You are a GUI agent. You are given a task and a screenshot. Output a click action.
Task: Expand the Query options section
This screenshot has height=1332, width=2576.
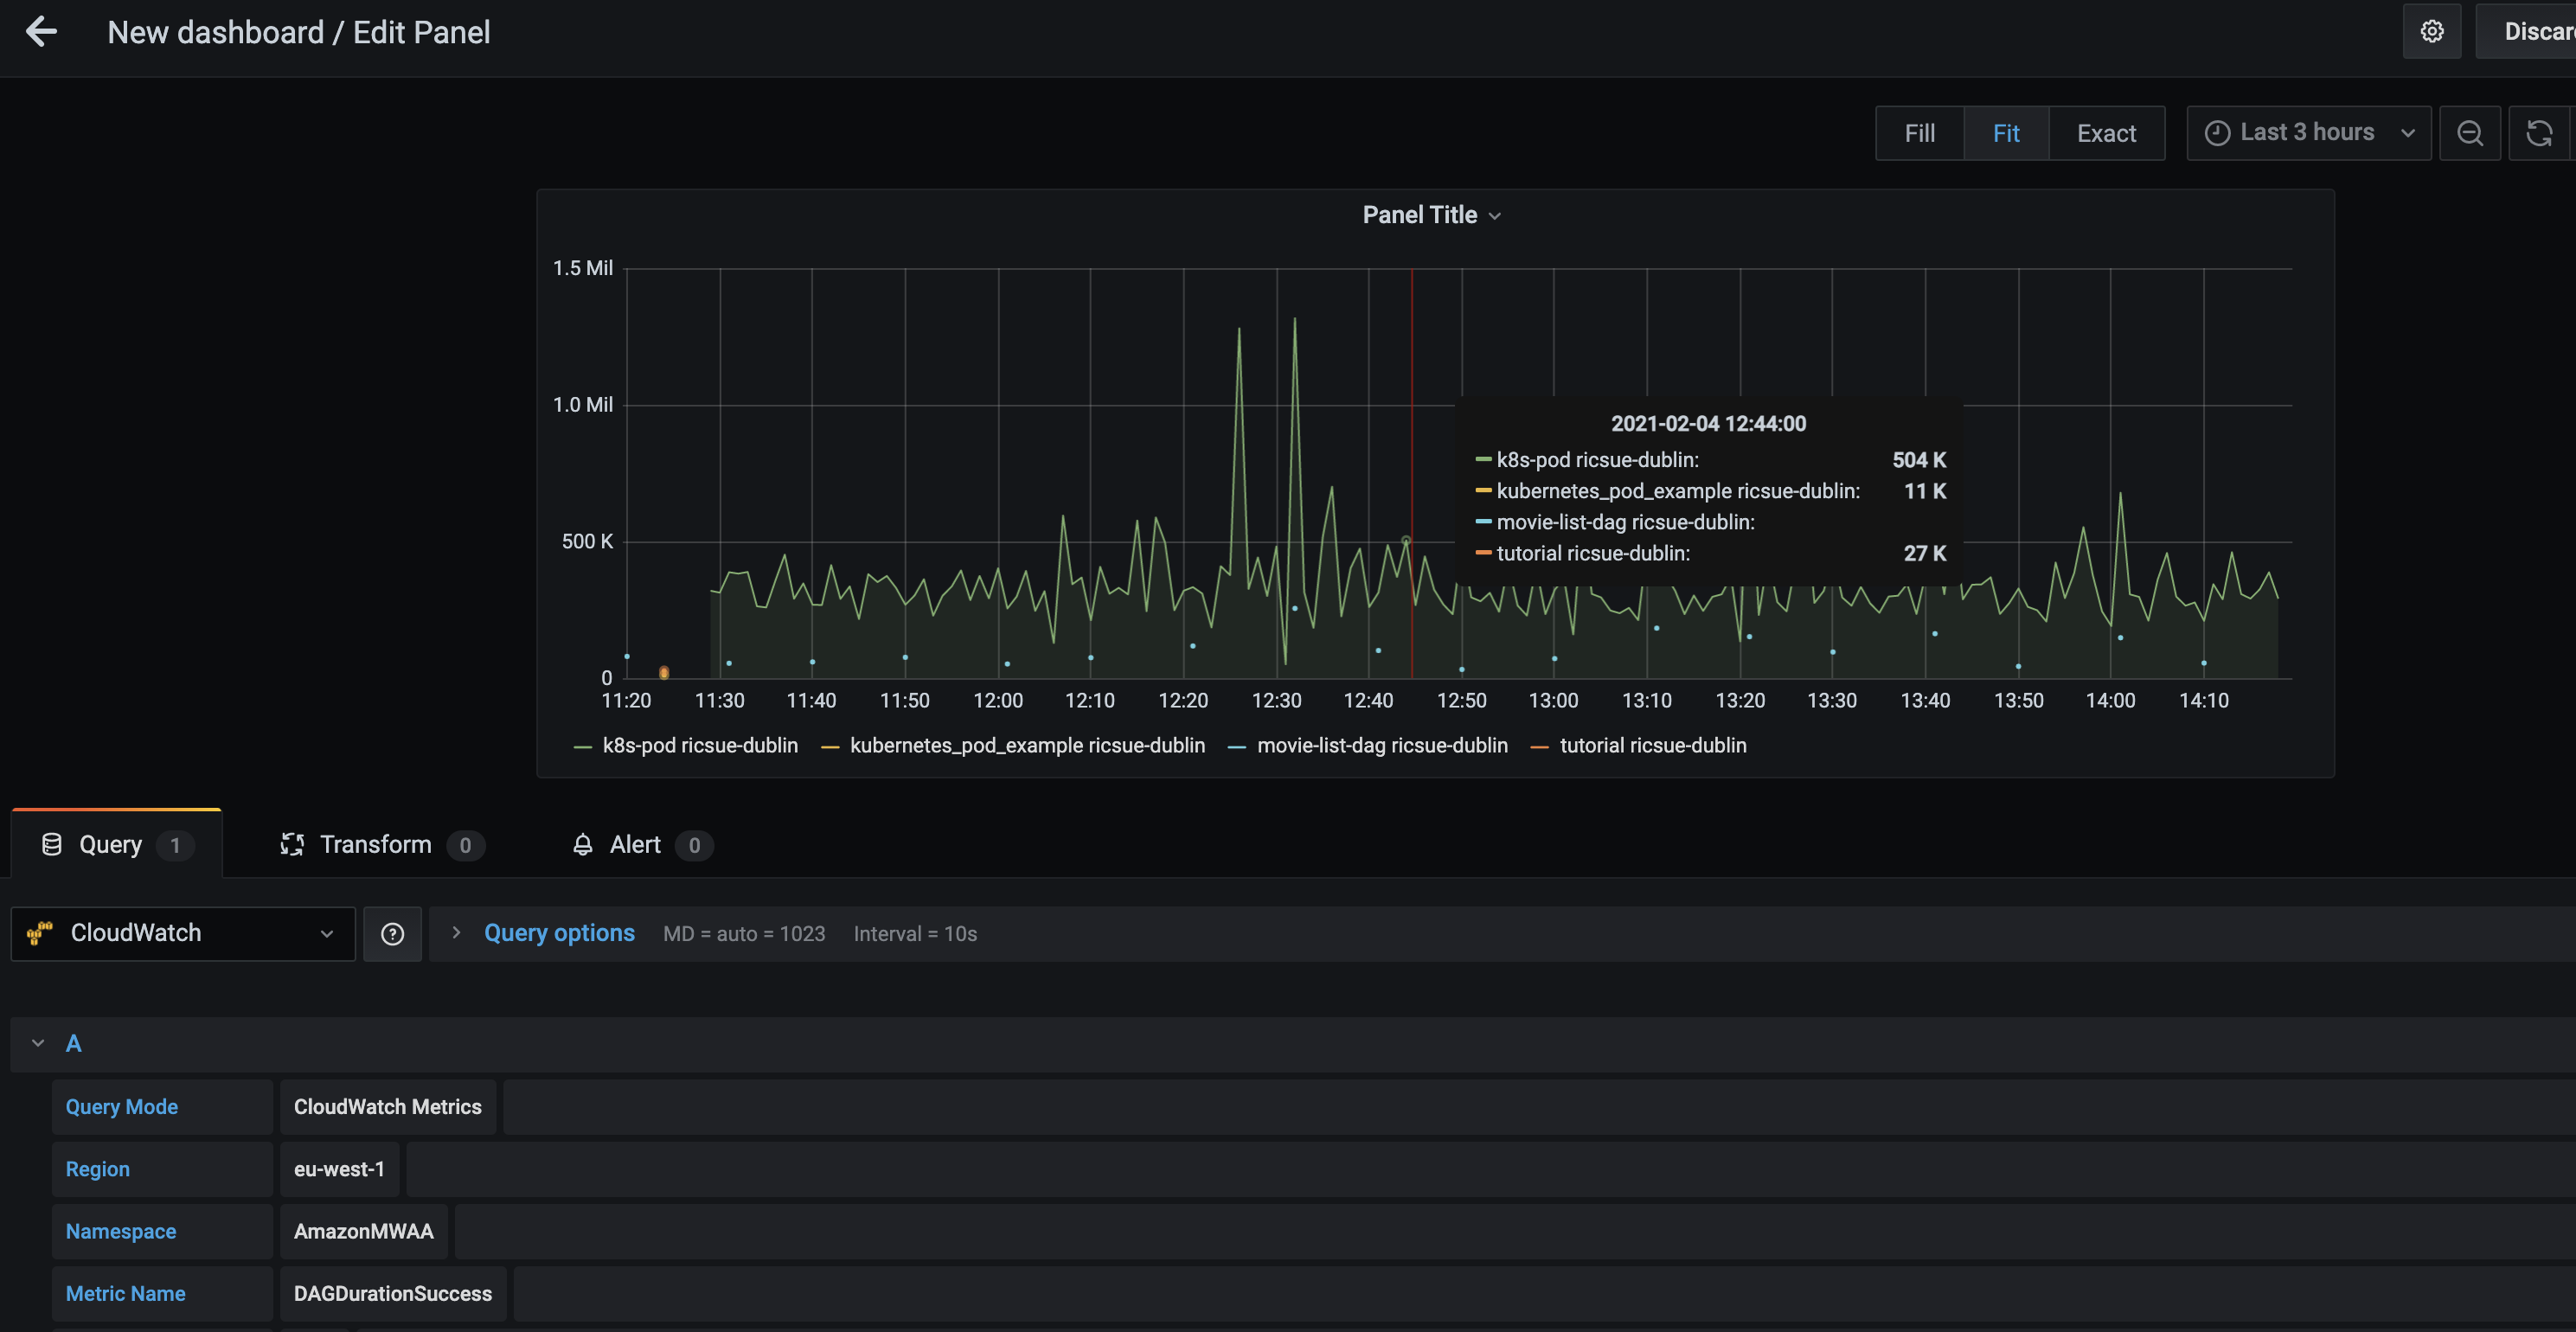click(x=558, y=933)
